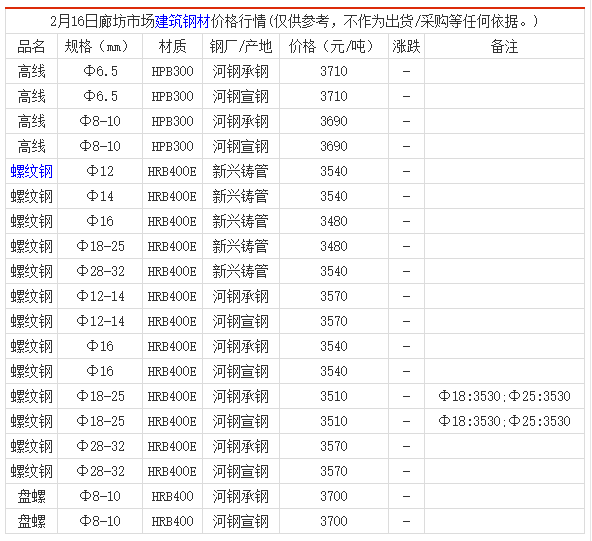This screenshot has height=541, width=592.
Task: Open the 建筑钢材 link in title
Action: (x=182, y=21)
